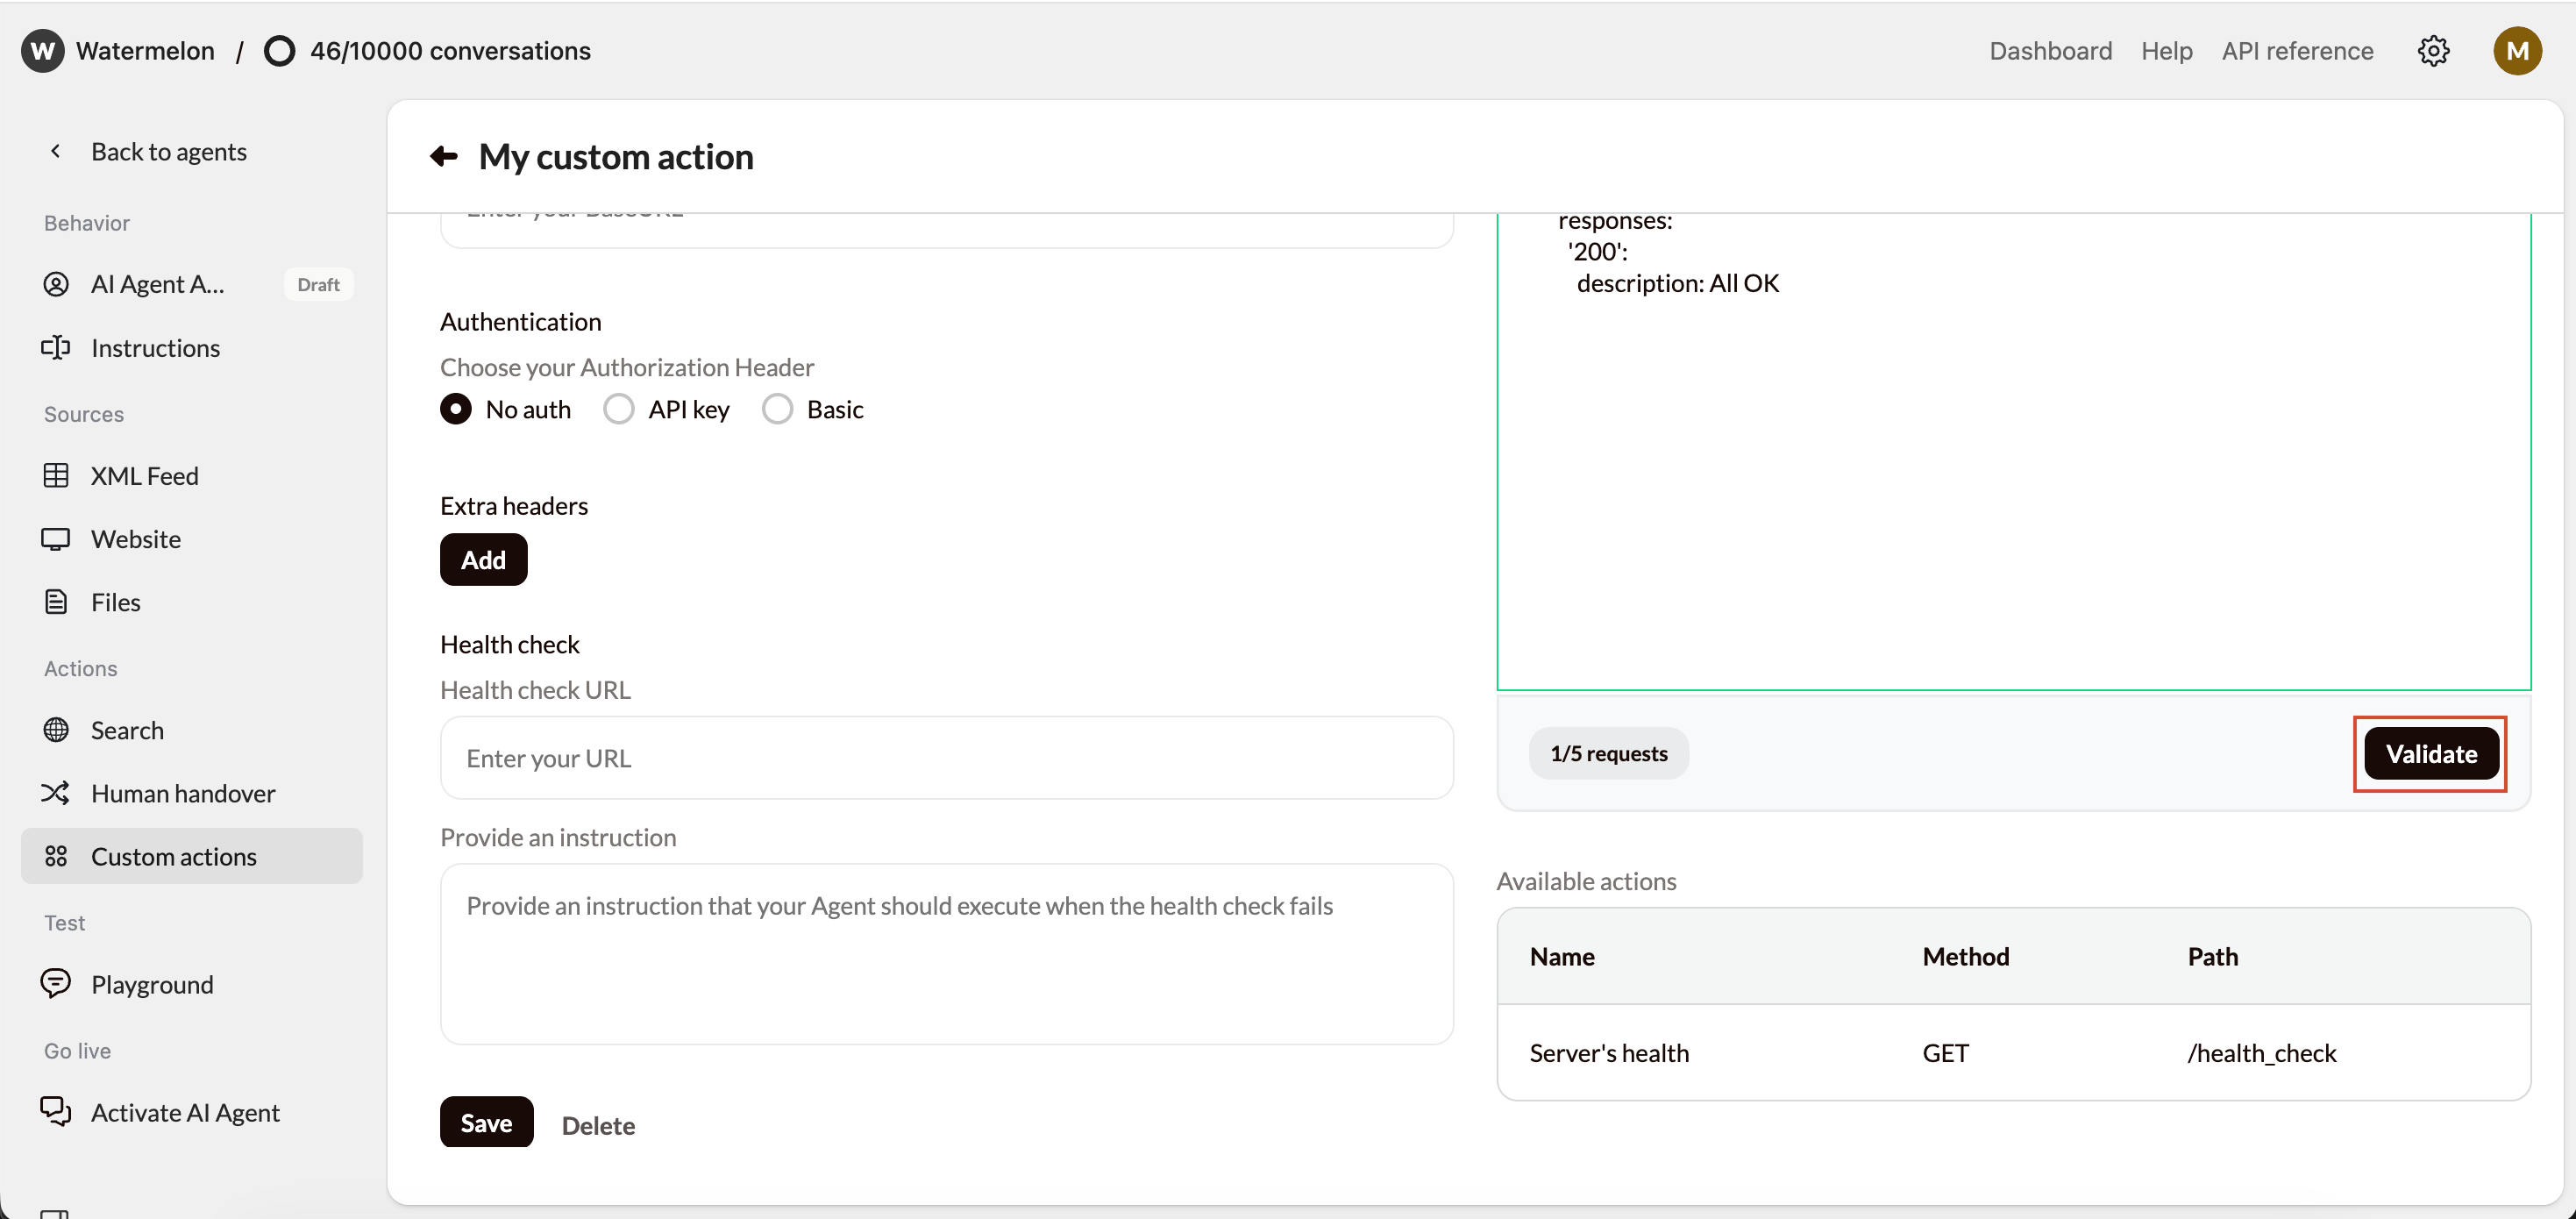Open the Help link
Screen dimensions: 2576x1219
pos(2166,51)
